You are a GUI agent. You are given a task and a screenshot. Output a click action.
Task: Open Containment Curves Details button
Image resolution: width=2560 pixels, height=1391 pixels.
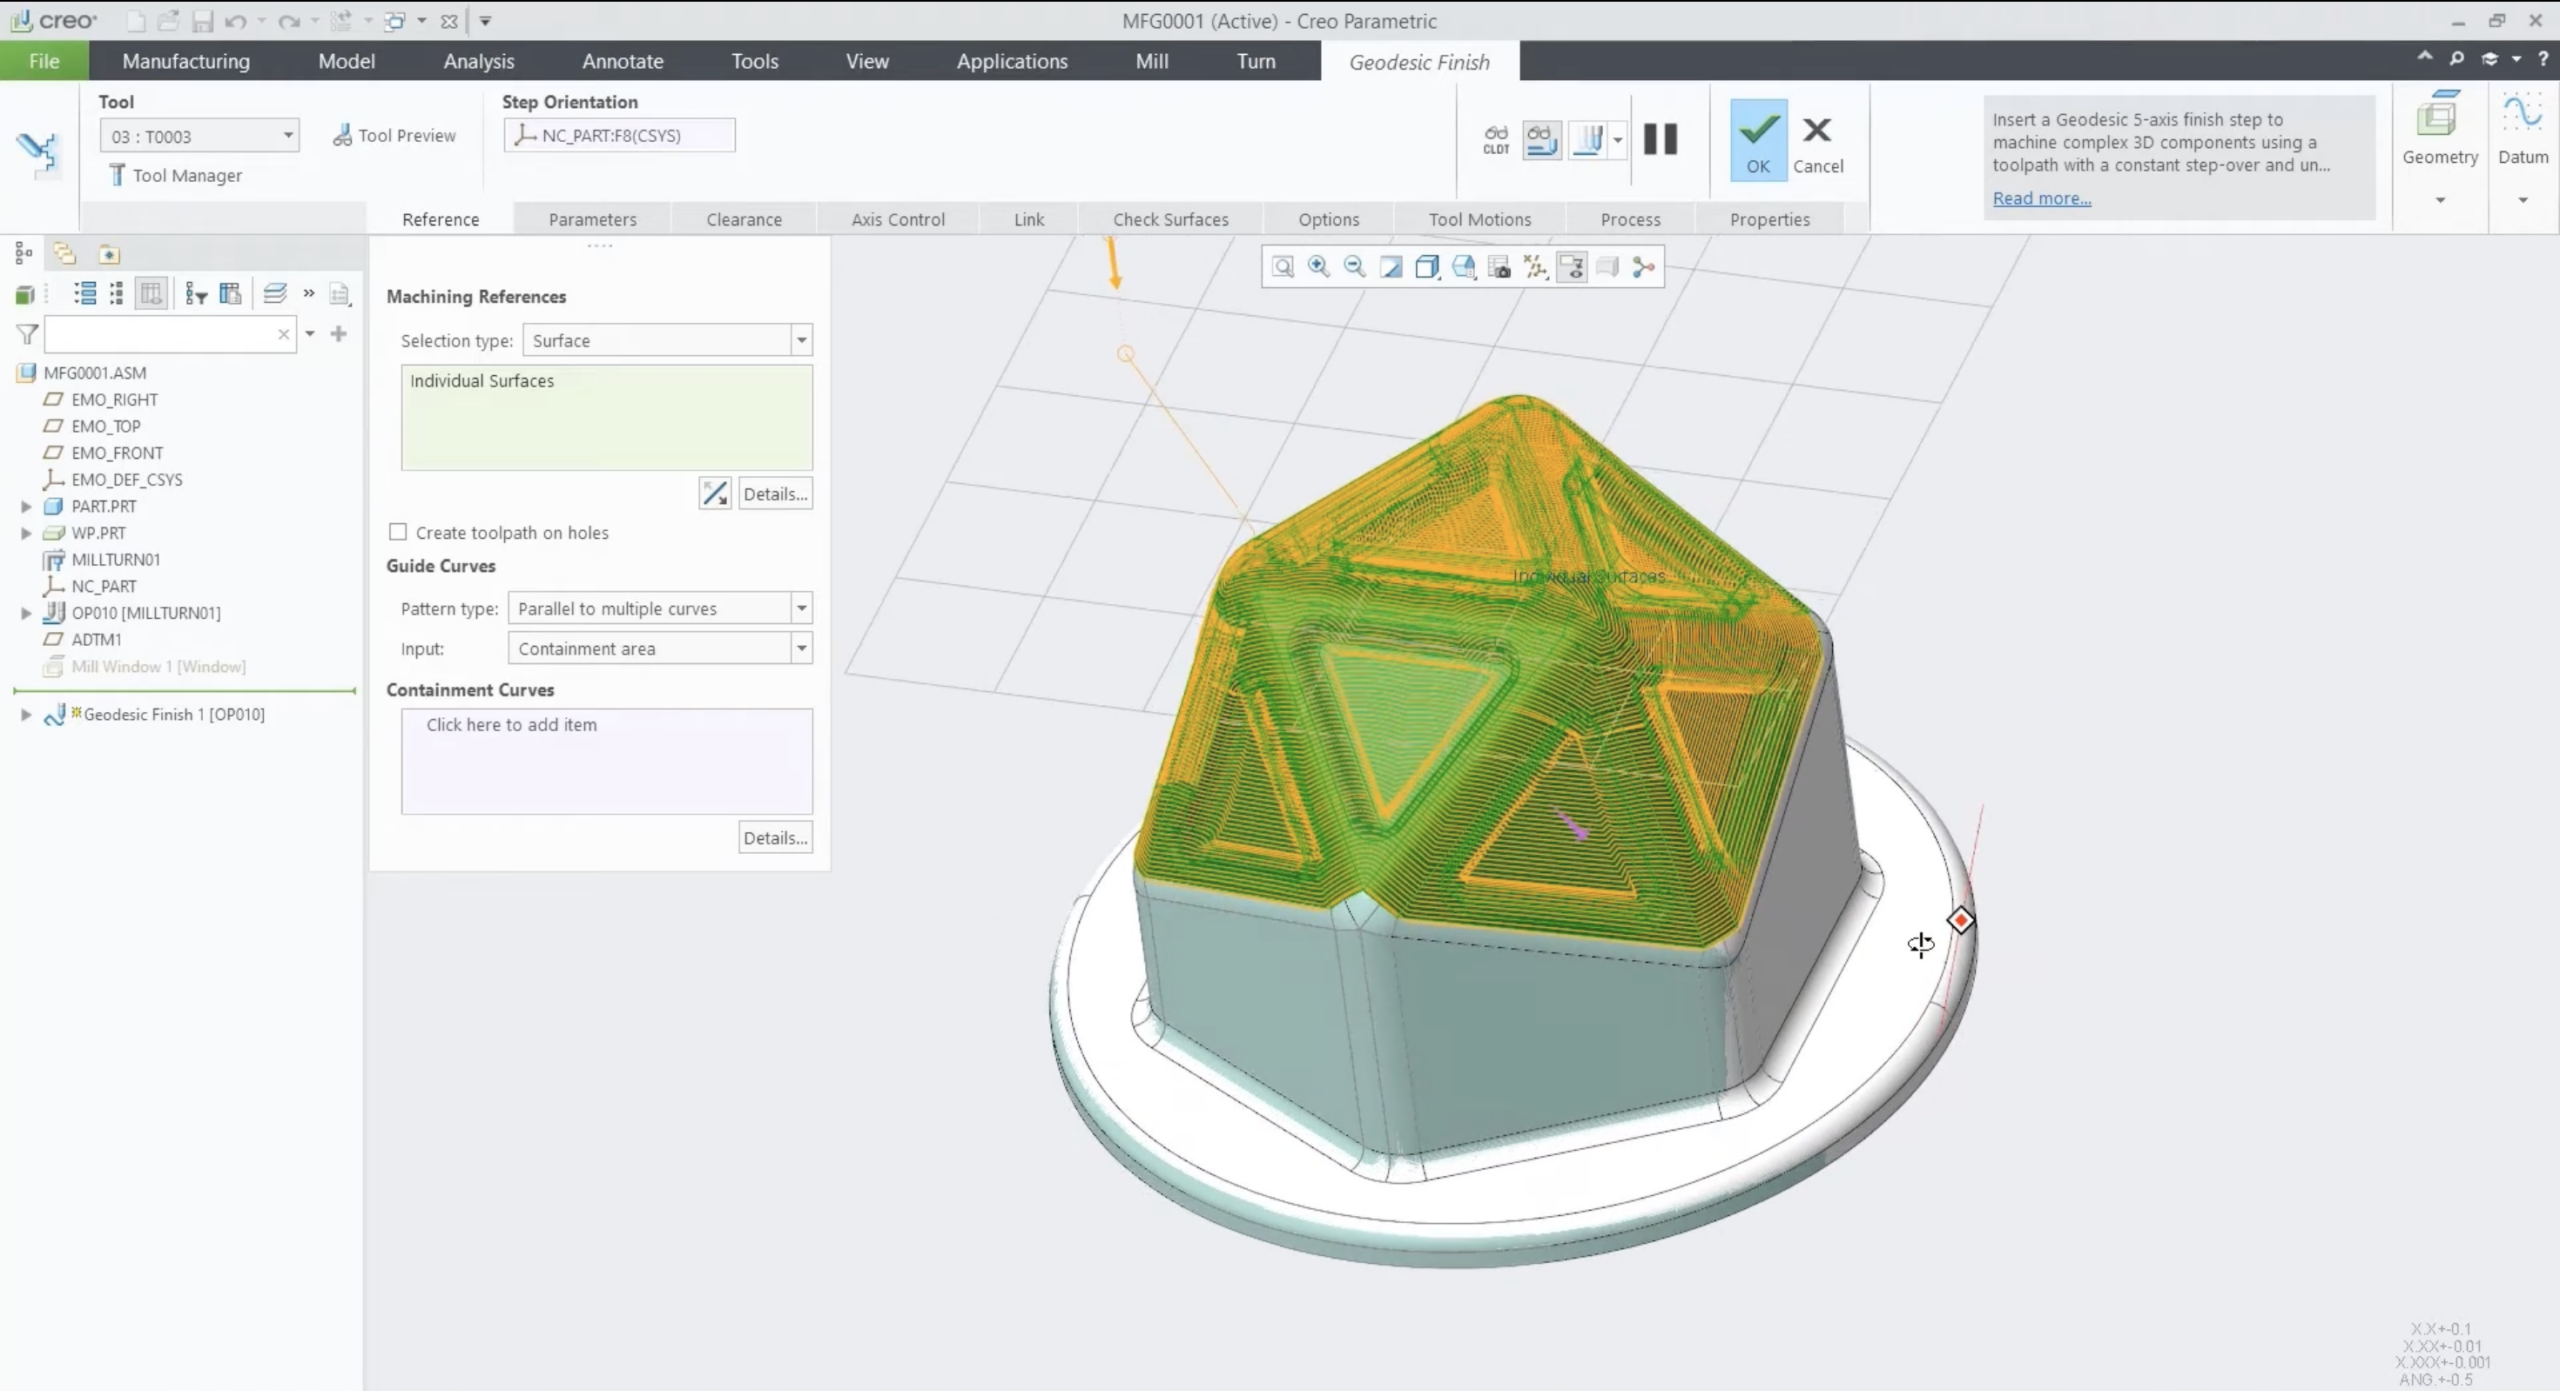[775, 837]
